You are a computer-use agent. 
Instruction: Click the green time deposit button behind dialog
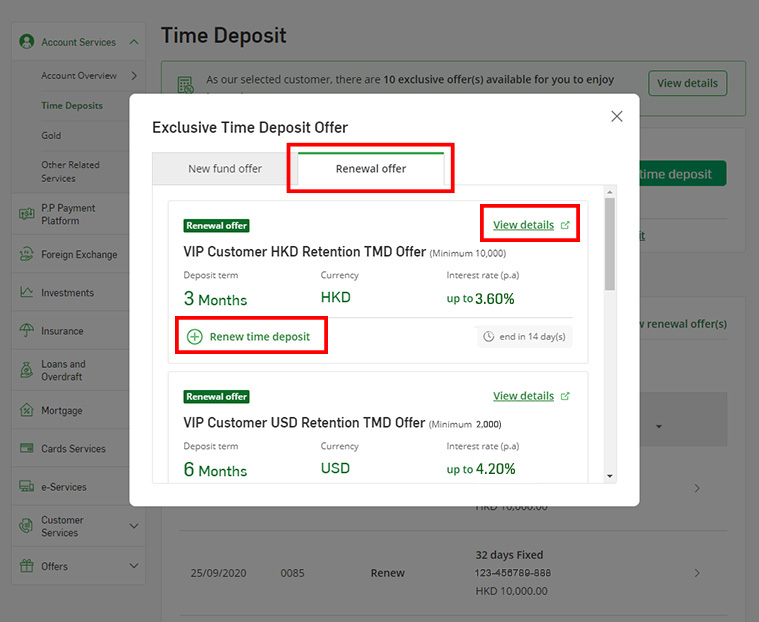683,174
